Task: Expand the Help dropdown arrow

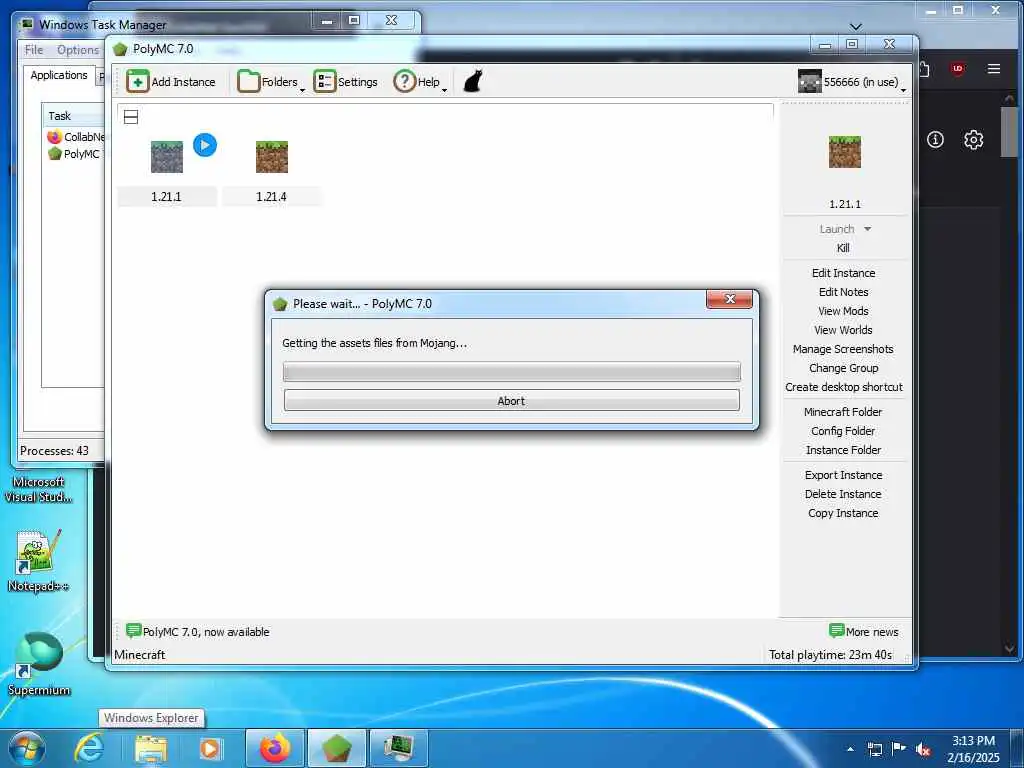Action: [444, 89]
